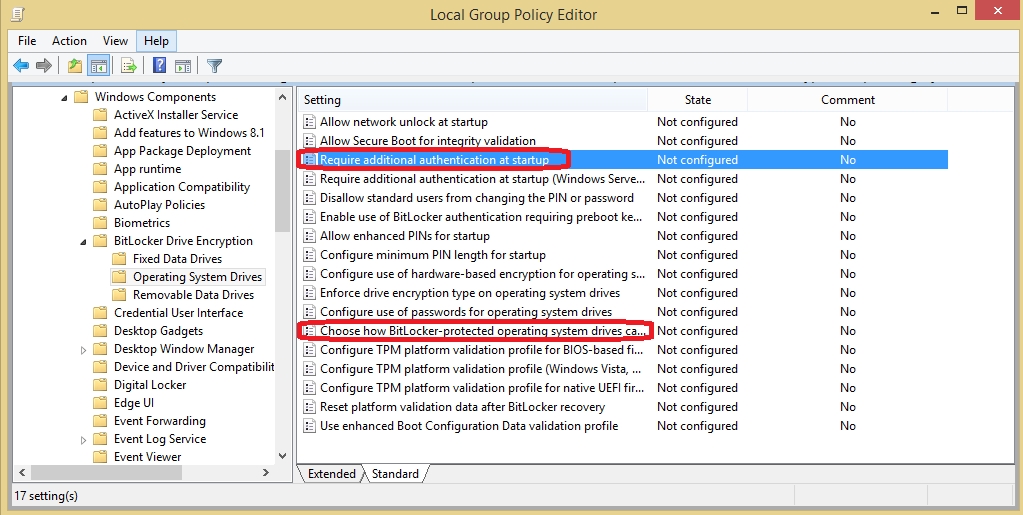The width and height of the screenshot is (1023, 515).
Task: Click the Credential User Interface folder icon
Action: [x=100, y=313]
